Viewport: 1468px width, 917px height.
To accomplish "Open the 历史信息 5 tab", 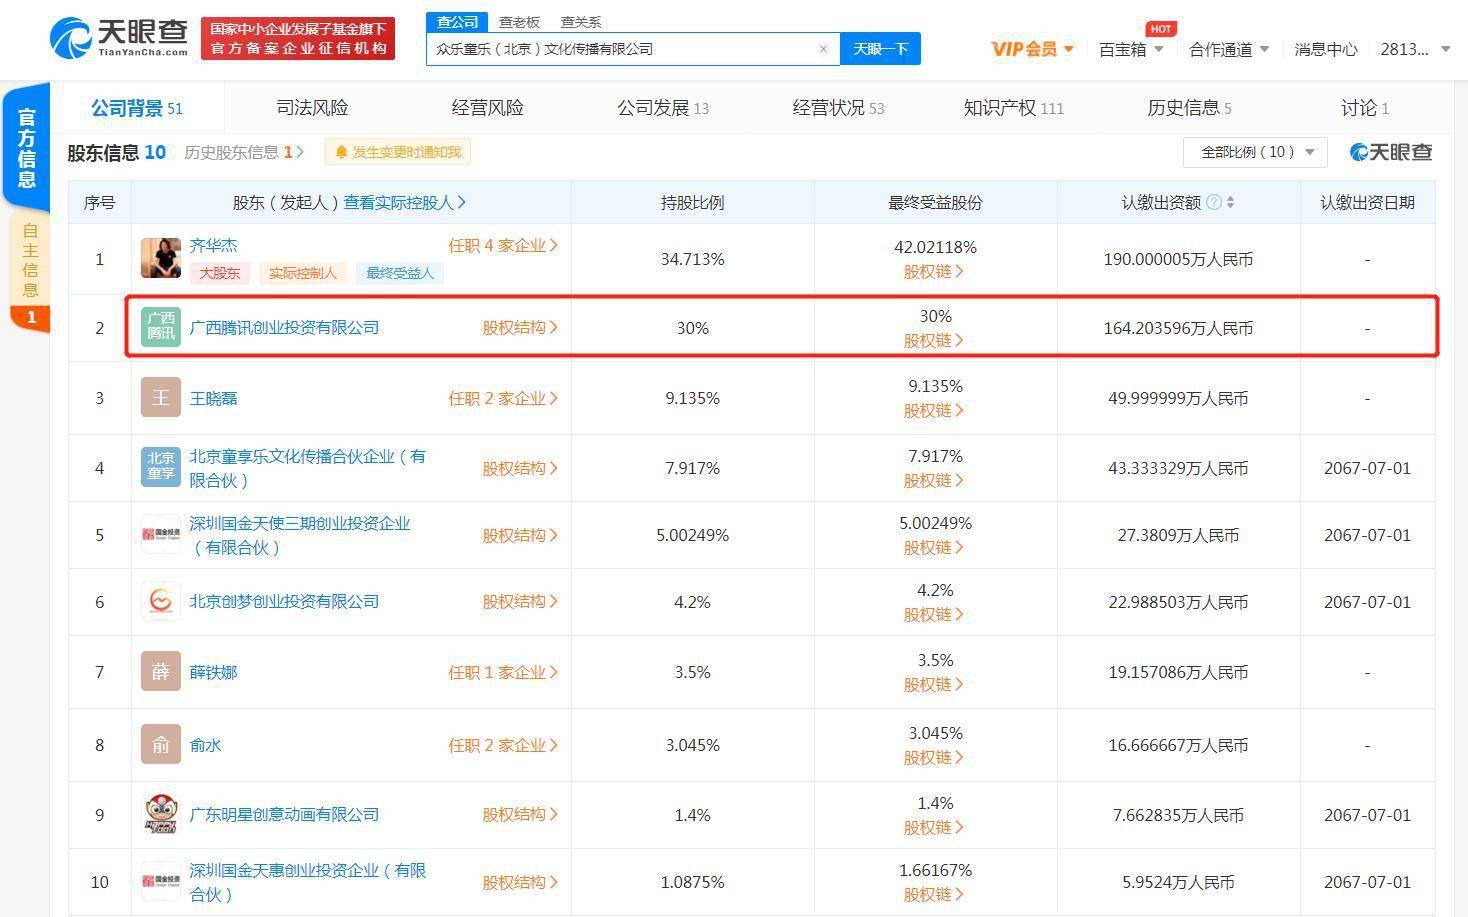I will point(1189,108).
